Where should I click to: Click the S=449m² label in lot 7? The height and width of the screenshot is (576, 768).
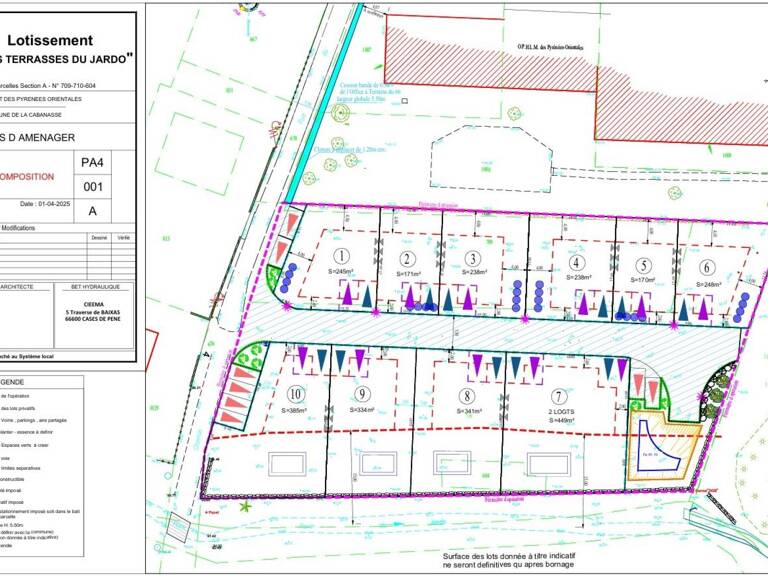(561, 420)
